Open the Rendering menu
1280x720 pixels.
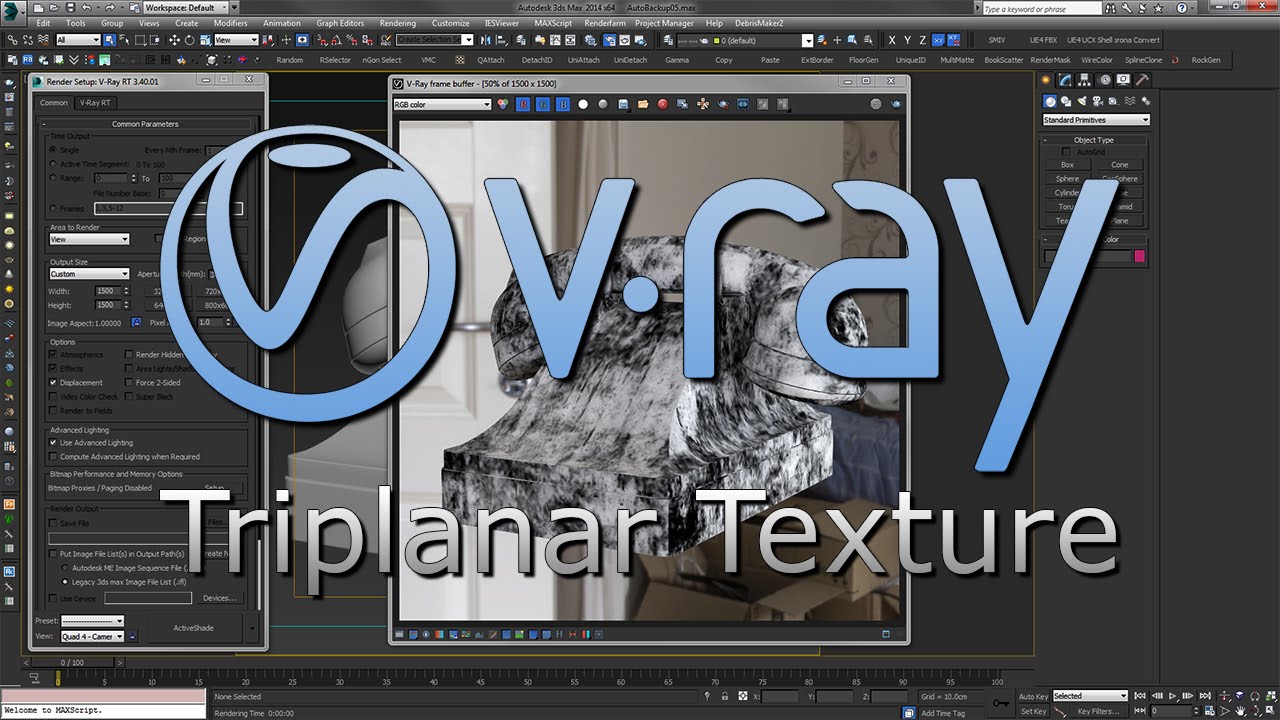(397, 23)
